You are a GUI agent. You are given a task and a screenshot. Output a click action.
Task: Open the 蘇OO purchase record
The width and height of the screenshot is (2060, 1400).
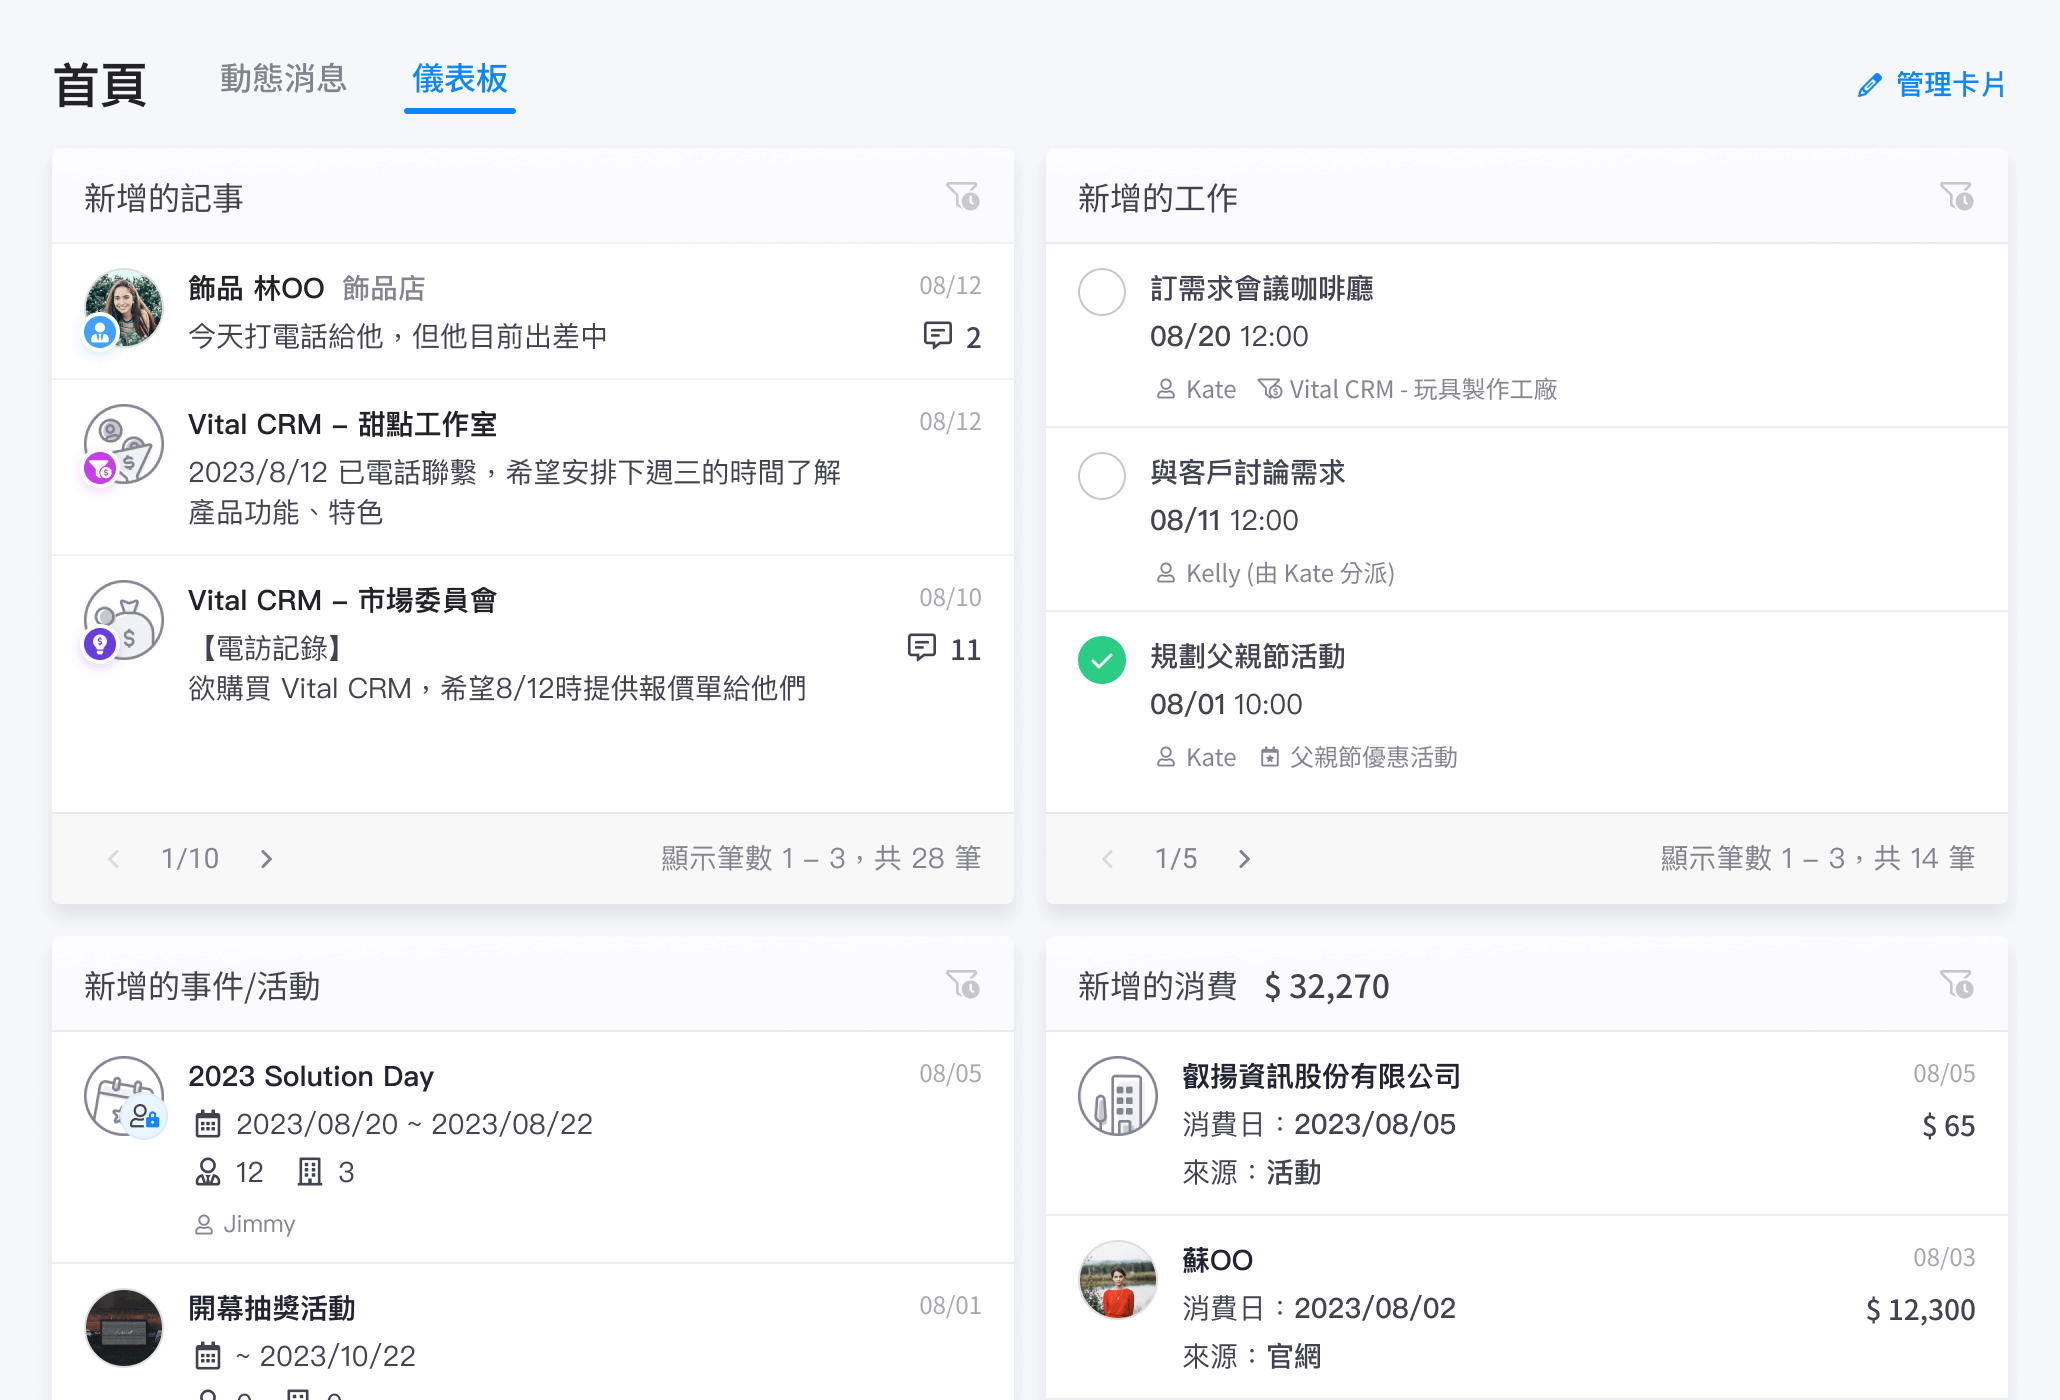[x=1217, y=1260]
